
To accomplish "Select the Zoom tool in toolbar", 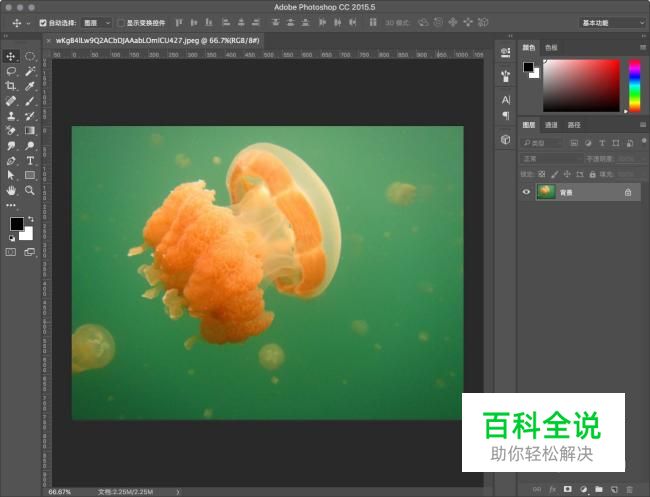I will click(x=30, y=189).
